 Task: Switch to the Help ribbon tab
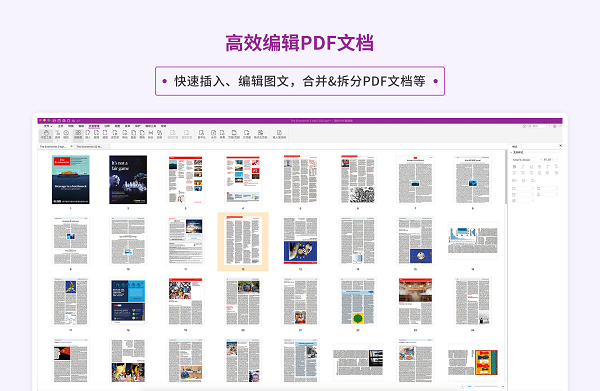coord(163,126)
